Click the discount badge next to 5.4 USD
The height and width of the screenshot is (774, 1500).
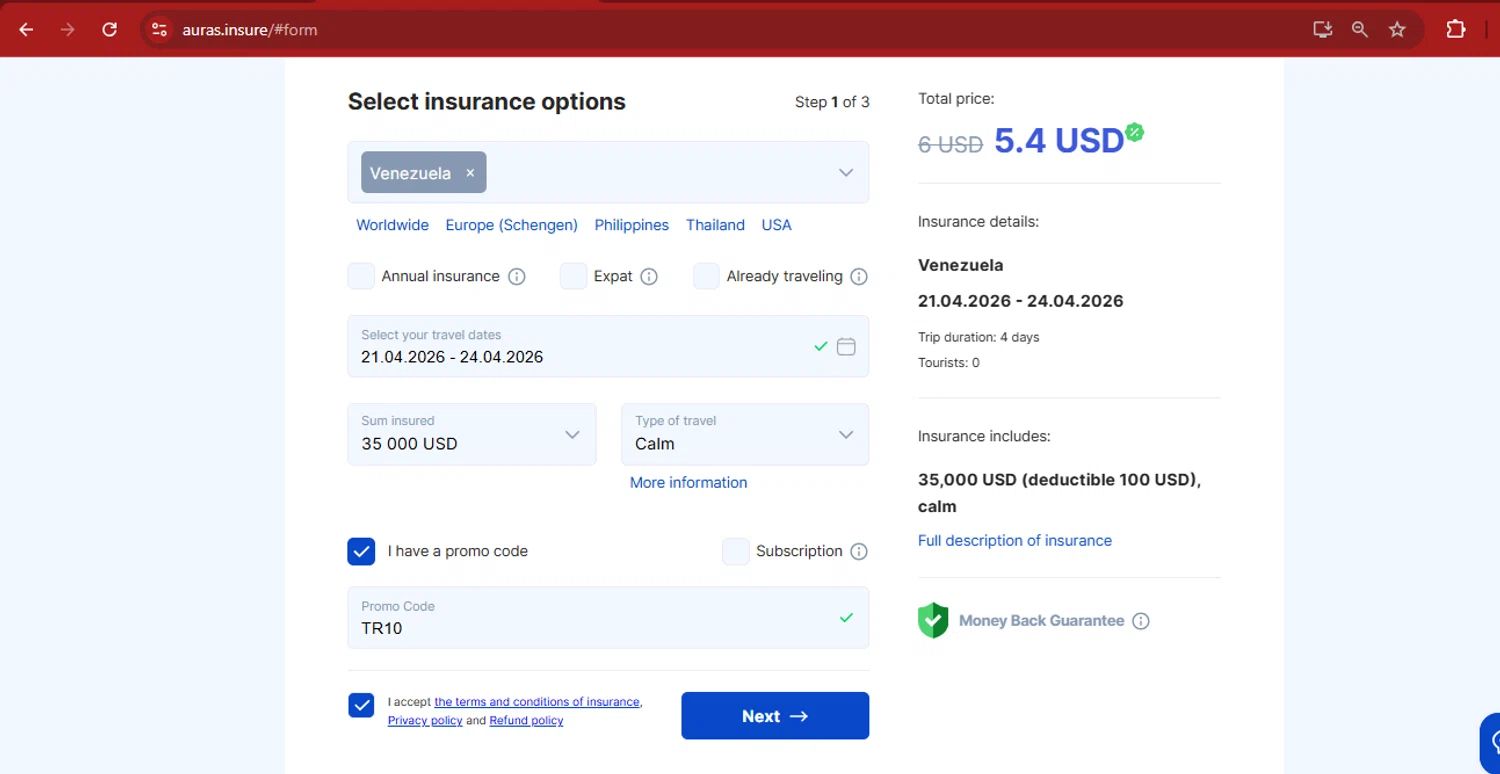coord(1134,132)
